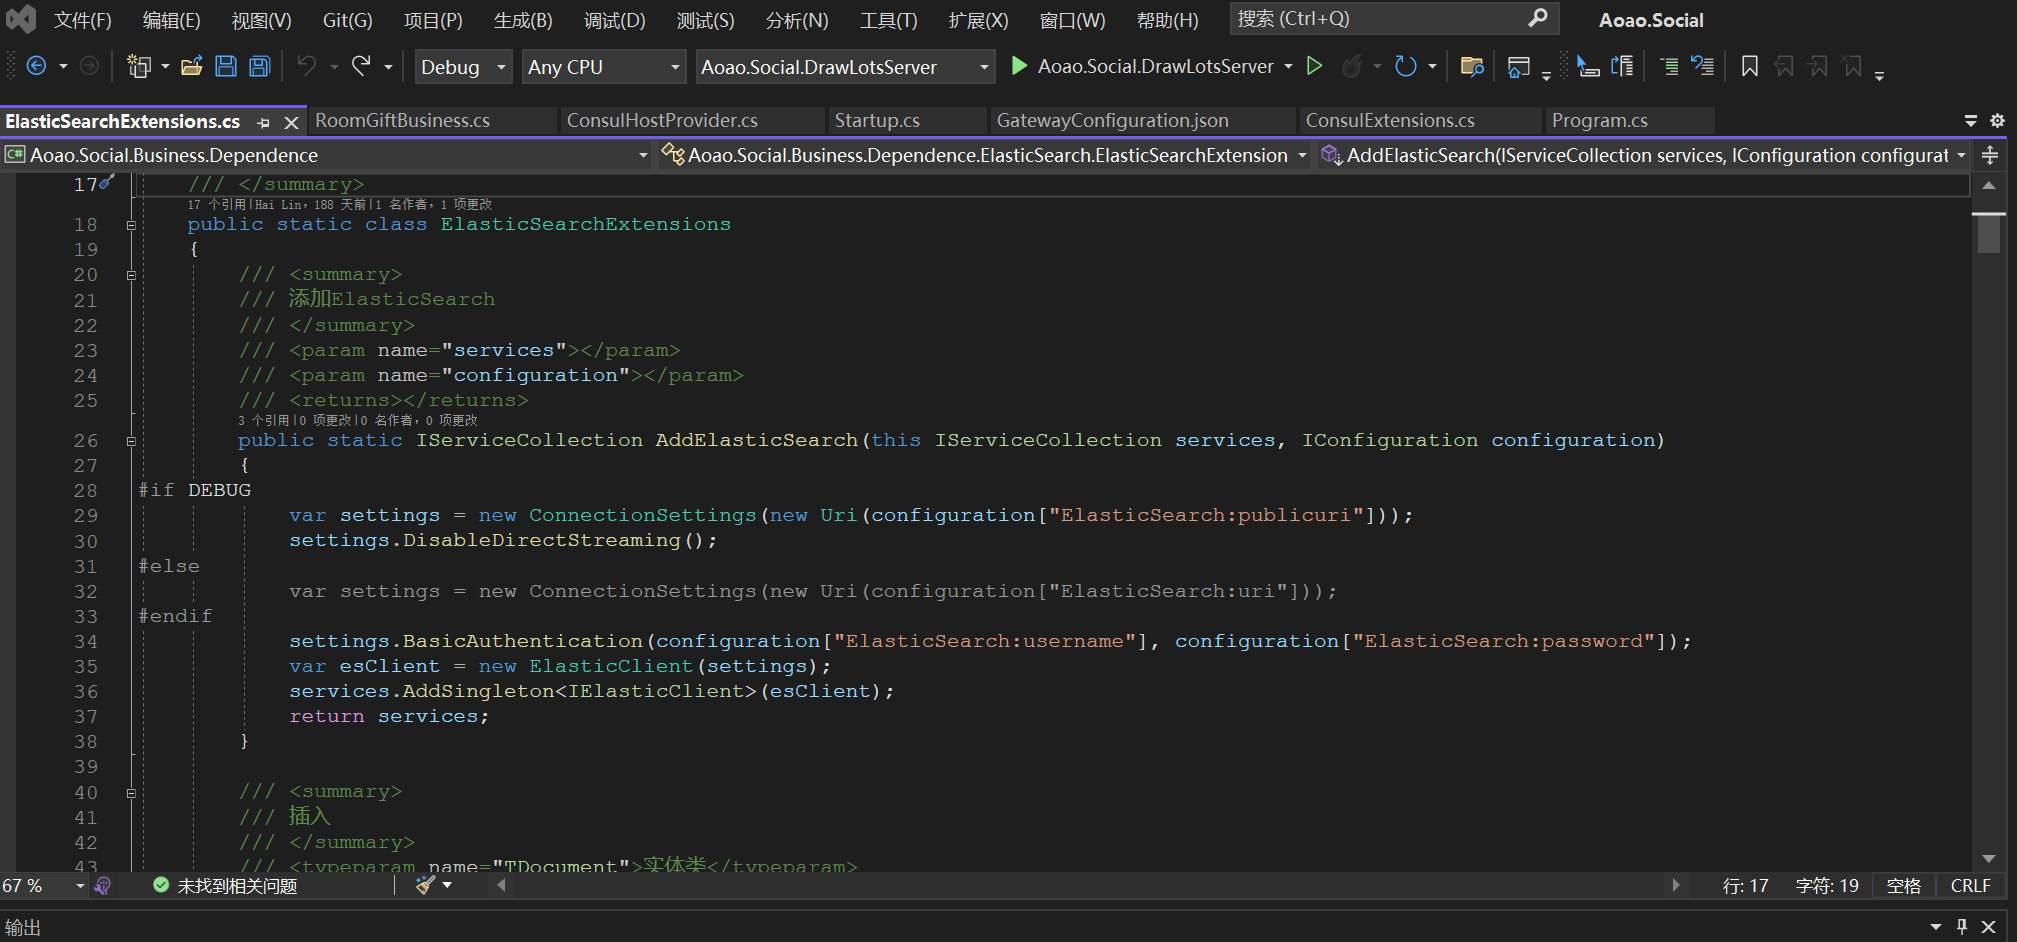This screenshot has height=942, width=2017.
Task: Open the debug target dropdown arrow next to the Start button
Action: [1288, 66]
